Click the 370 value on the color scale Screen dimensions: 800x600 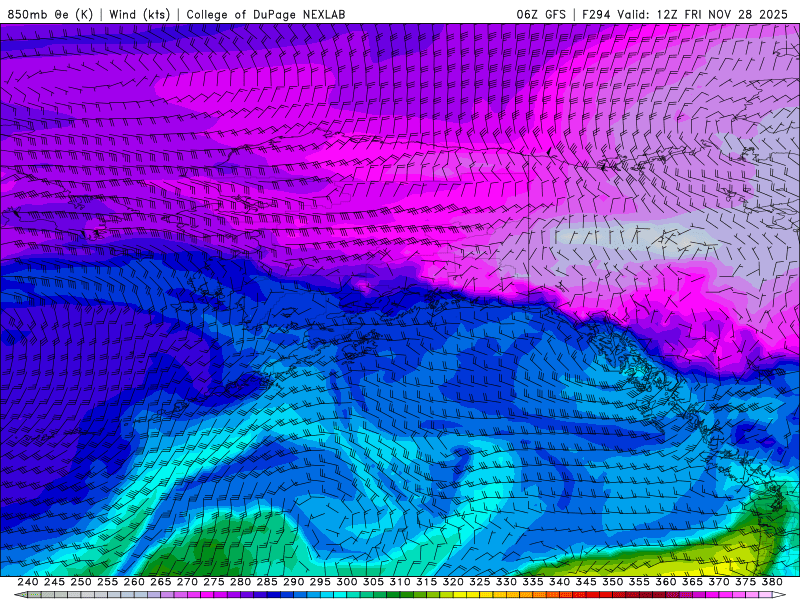718,582
